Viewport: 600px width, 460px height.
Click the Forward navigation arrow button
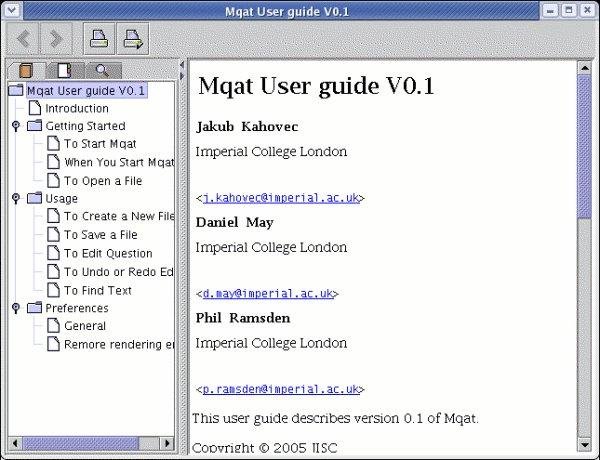tap(56, 39)
